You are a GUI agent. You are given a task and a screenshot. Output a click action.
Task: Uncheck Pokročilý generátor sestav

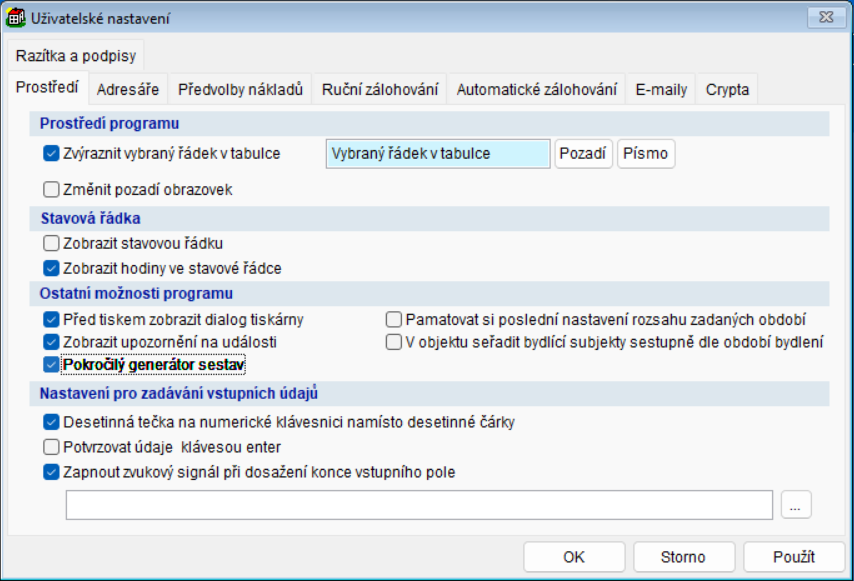click(x=52, y=365)
